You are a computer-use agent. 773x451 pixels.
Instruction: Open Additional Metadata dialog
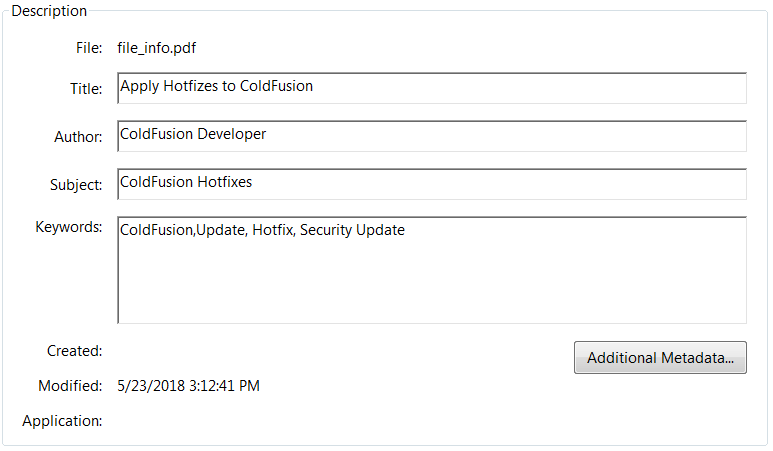click(660, 358)
